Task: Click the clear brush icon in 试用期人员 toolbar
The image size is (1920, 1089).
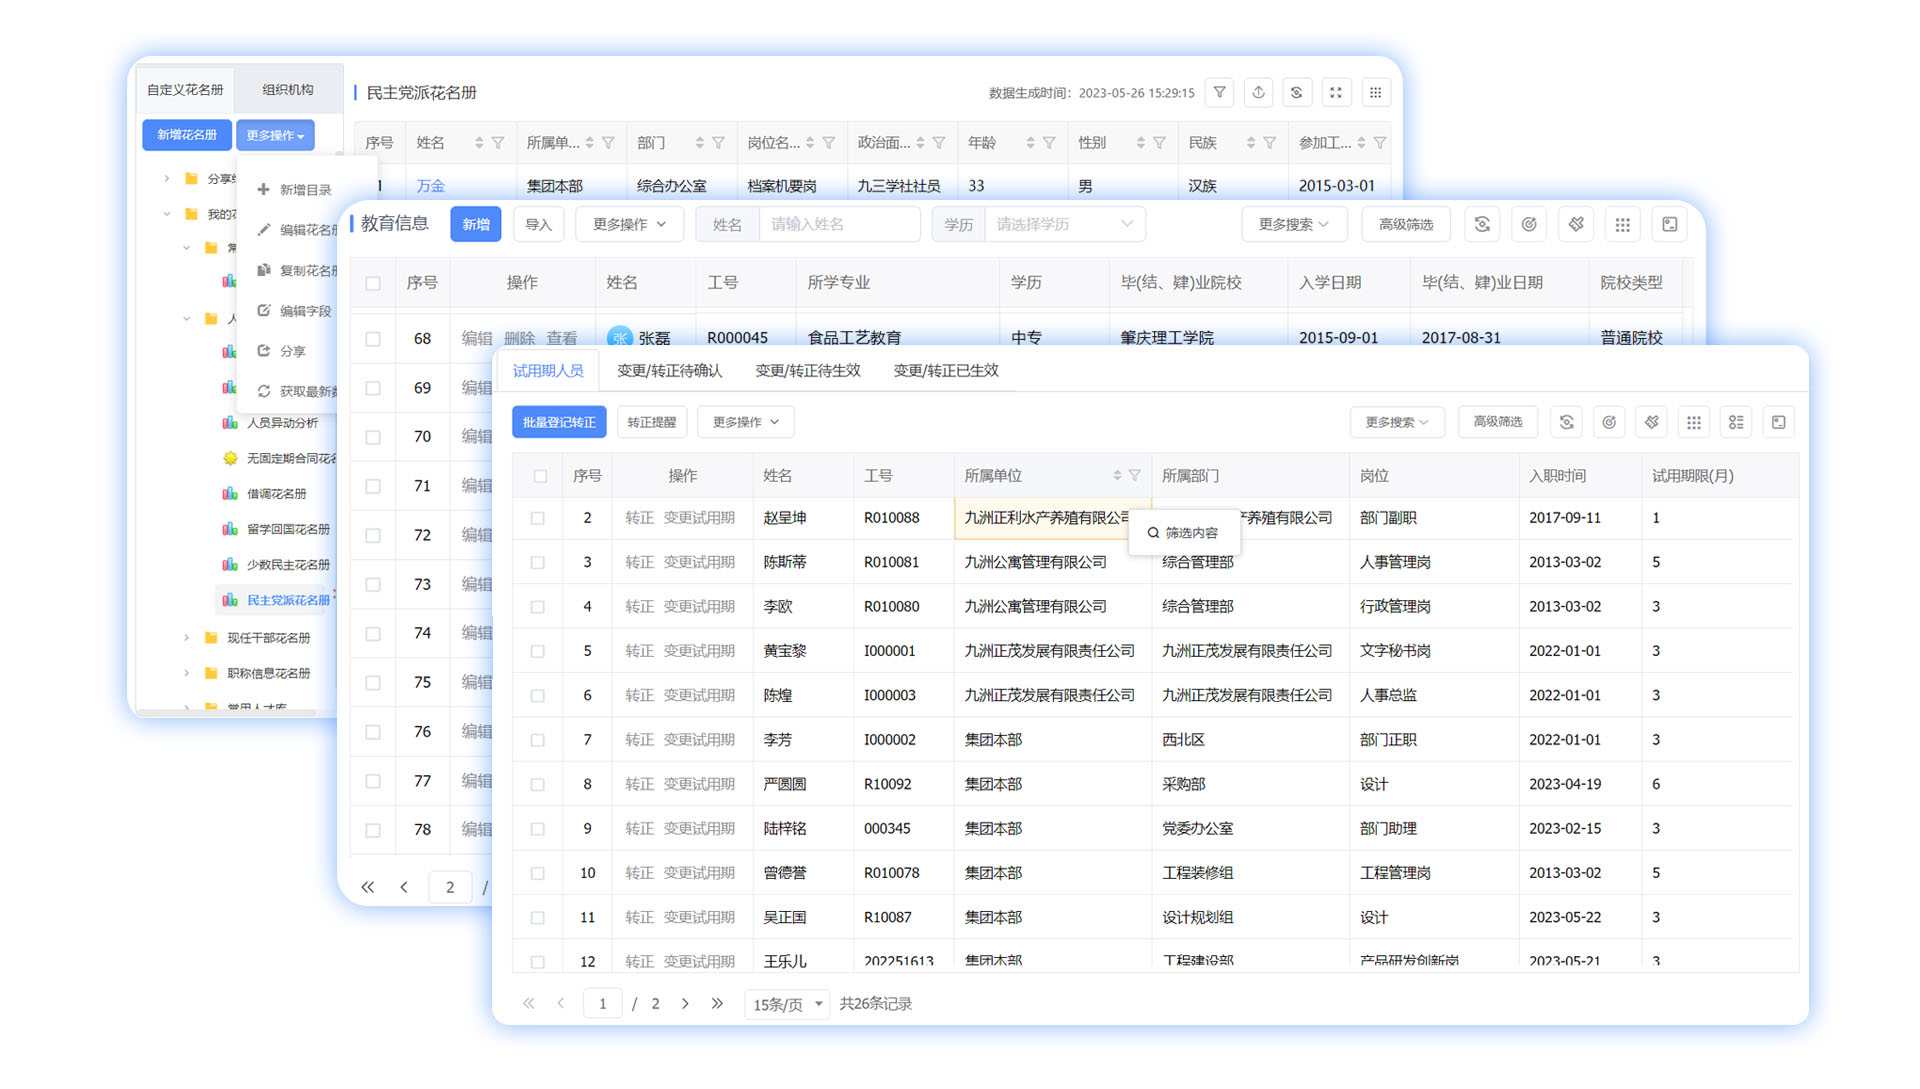Action: (1652, 422)
